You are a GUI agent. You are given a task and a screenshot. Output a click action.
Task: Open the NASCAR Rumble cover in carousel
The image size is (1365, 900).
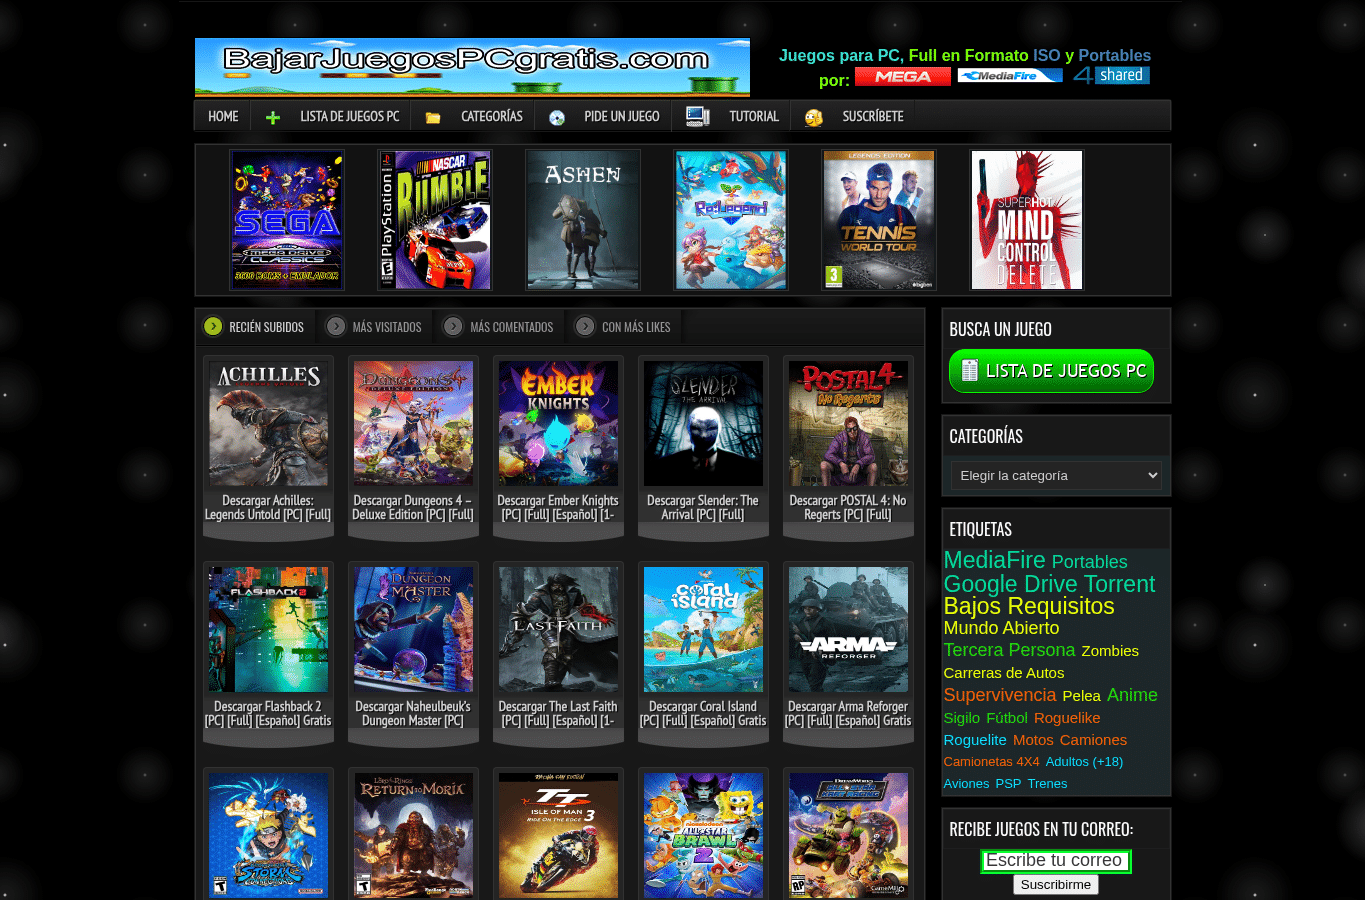pos(435,220)
